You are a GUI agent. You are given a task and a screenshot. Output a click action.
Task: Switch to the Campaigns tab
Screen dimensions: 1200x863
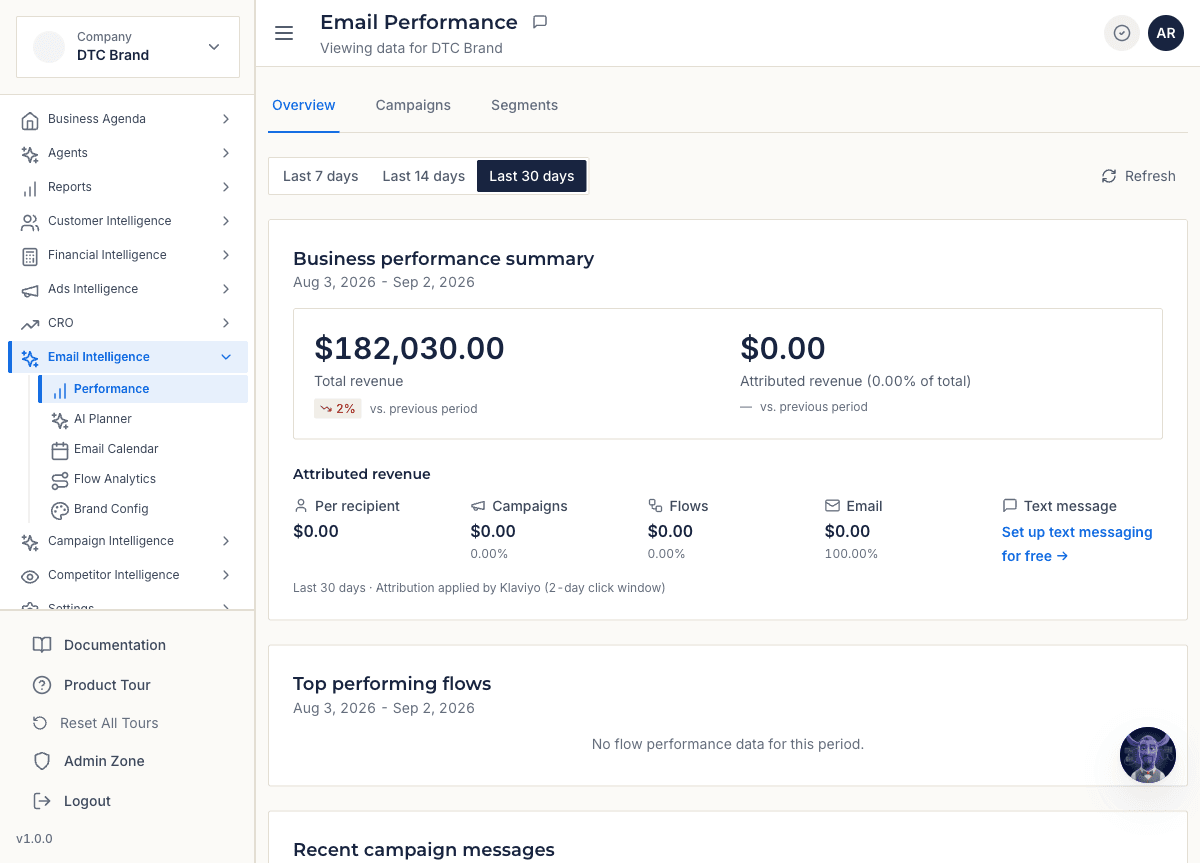click(413, 105)
